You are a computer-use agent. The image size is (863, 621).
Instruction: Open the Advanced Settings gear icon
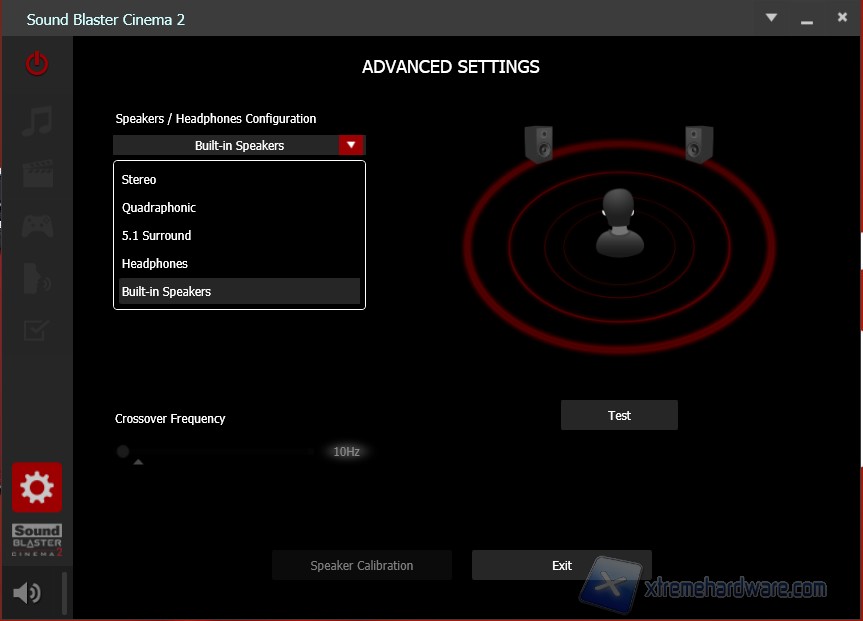coord(37,488)
